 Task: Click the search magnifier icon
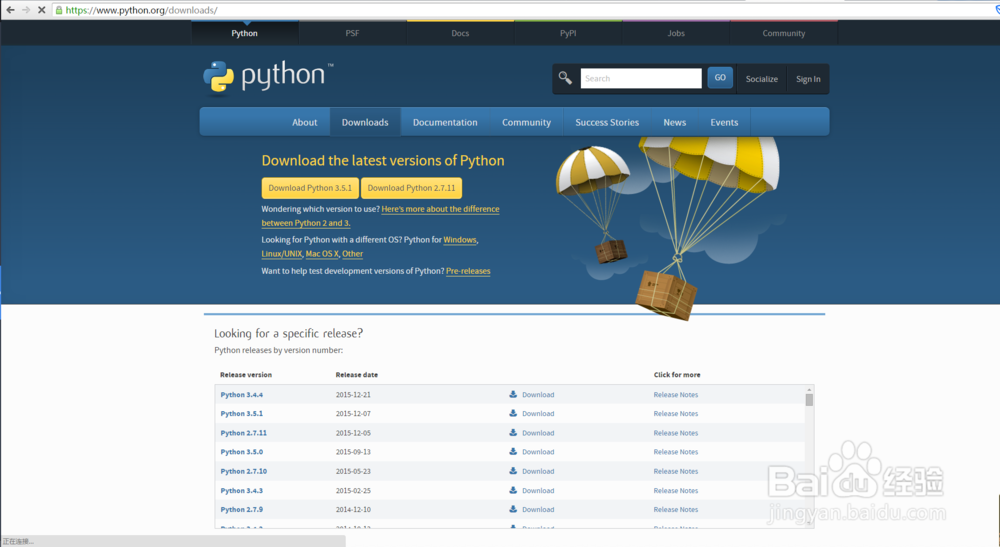(565, 78)
